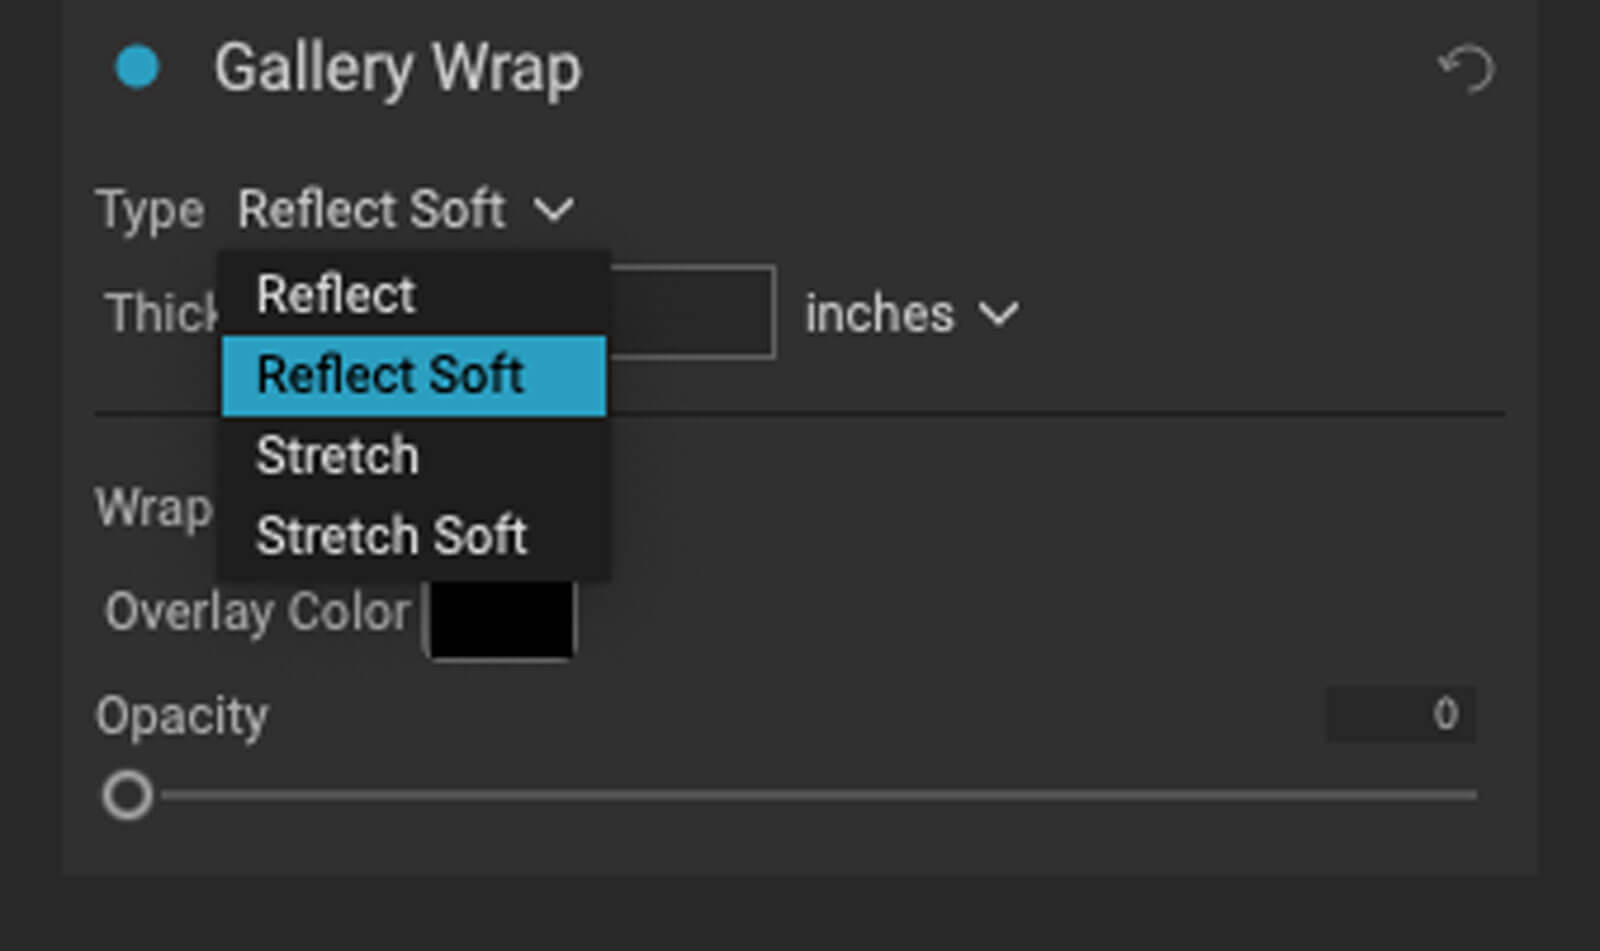Click the Opacity slider handle
The image size is (1600, 951).
point(128,796)
